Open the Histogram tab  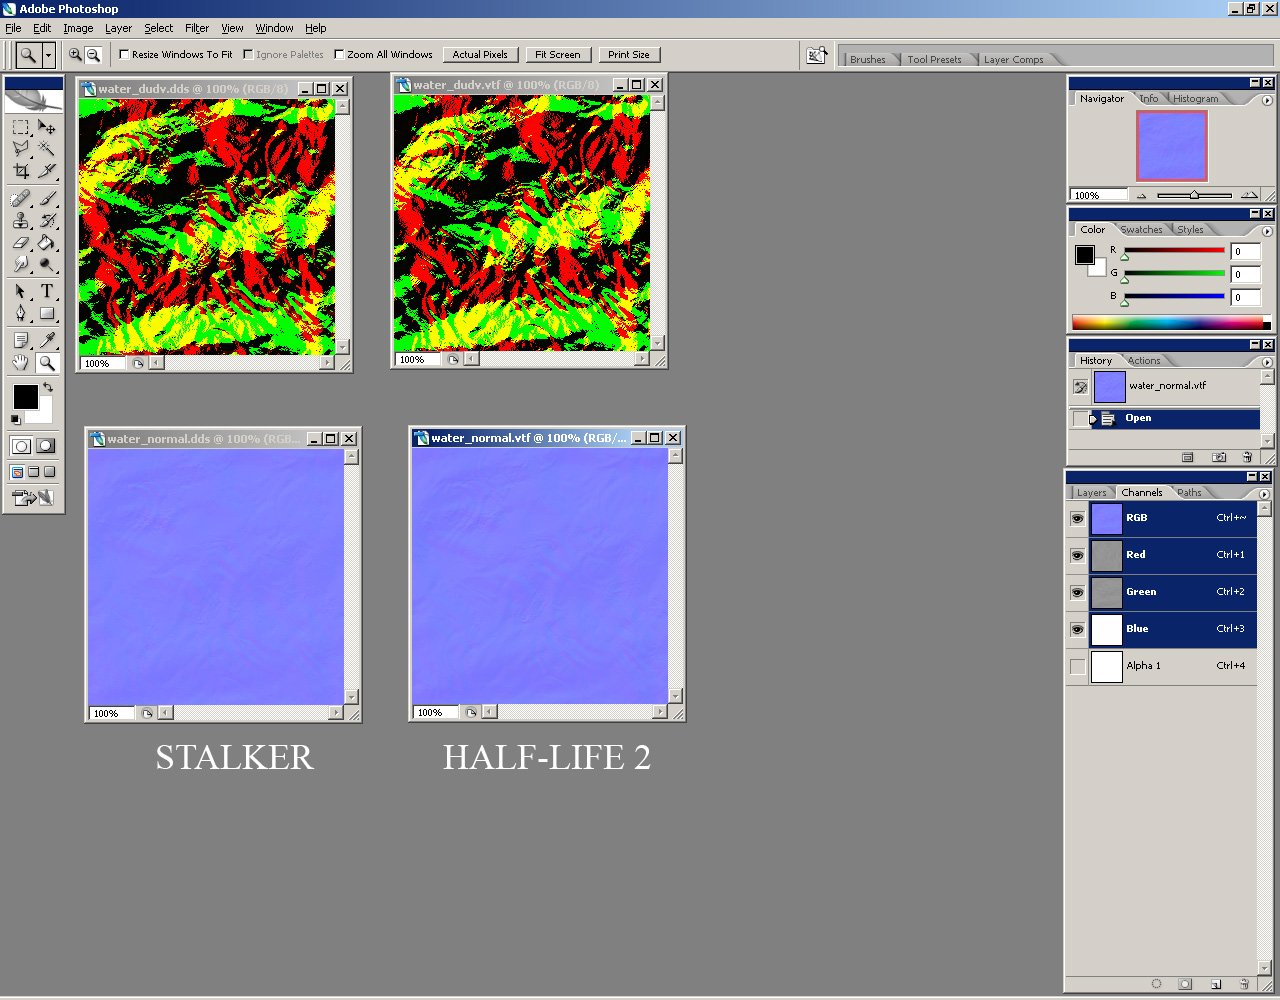pyautogui.click(x=1195, y=99)
